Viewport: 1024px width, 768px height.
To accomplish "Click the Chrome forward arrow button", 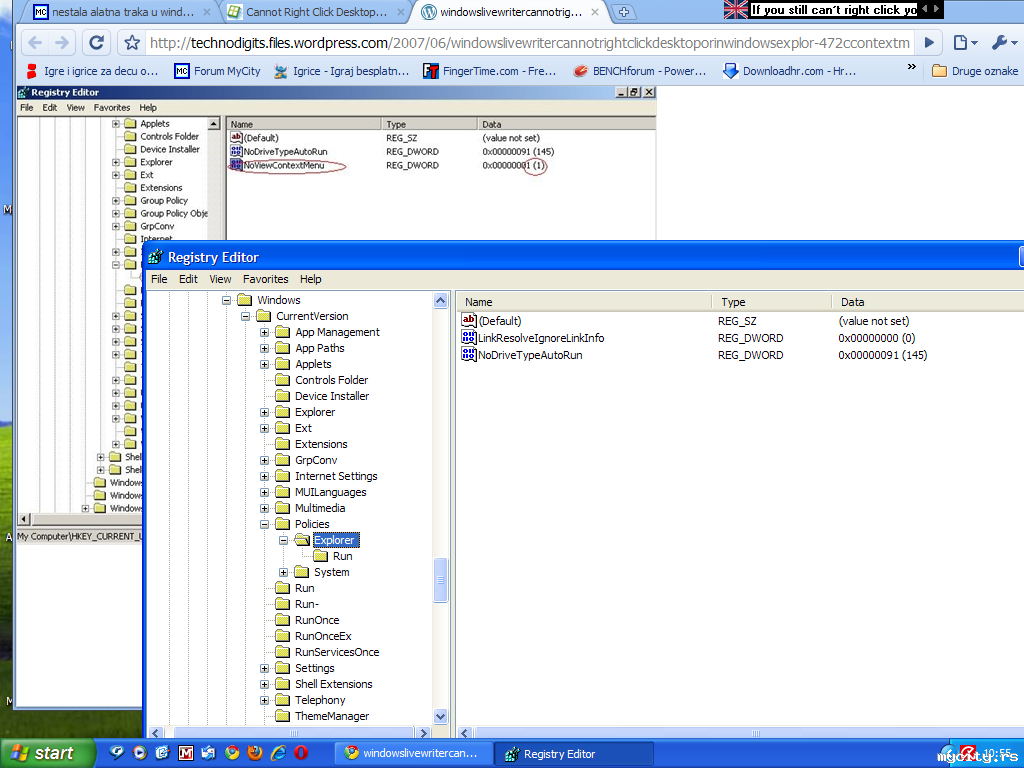I will pos(61,43).
